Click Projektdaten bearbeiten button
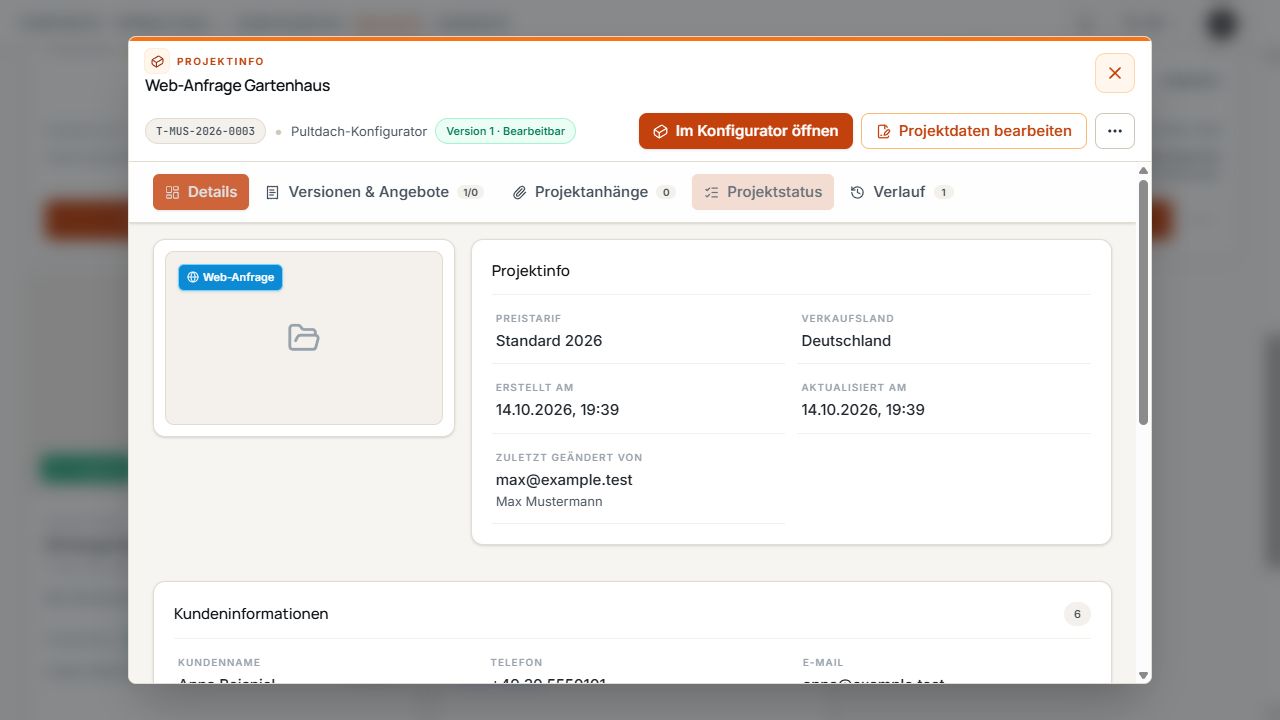The image size is (1280, 720). click(974, 131)
